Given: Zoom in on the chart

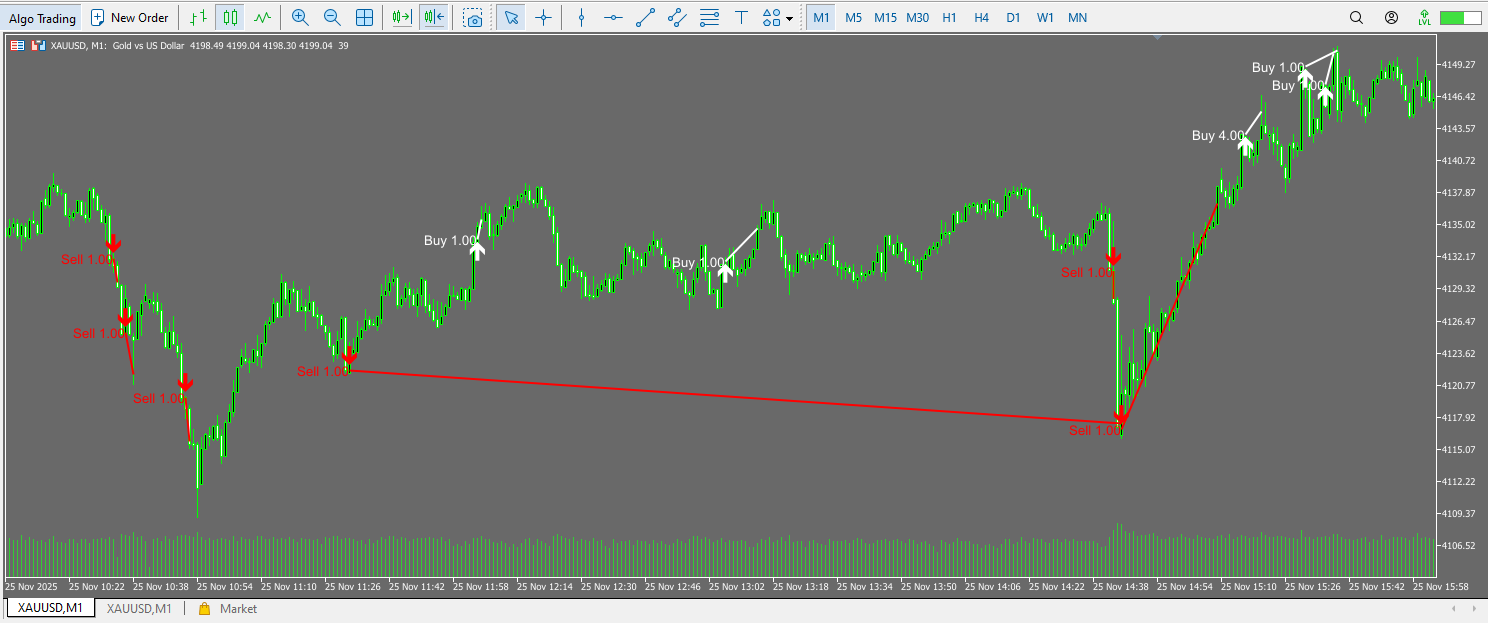Looking at the screenshot, I should tap(300, 17).
